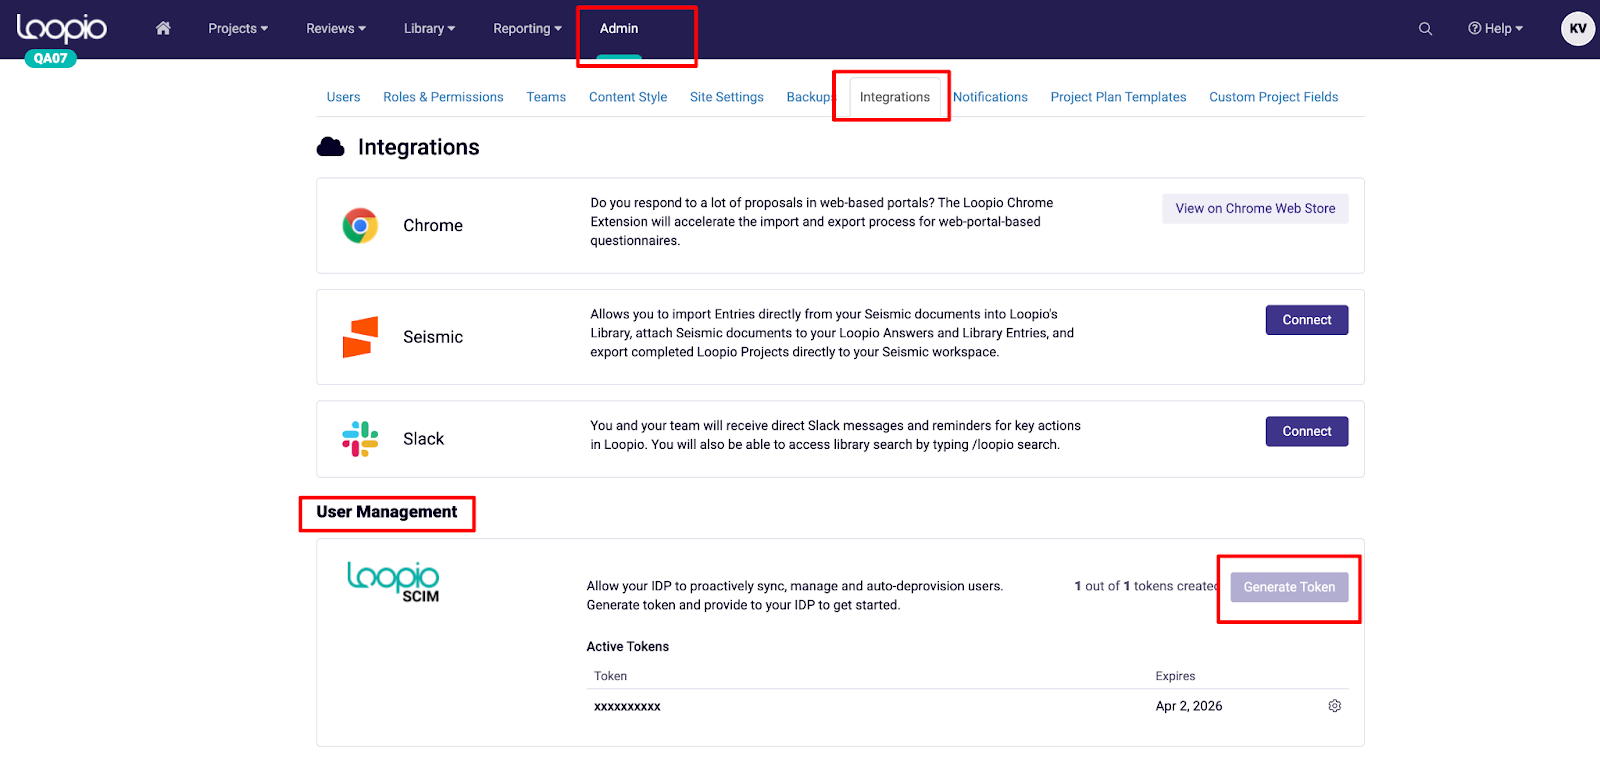This screenshot has width=1600, height=763.
Task: Click the xxxxxxxxxx token value
Action: tap(627, 706)
